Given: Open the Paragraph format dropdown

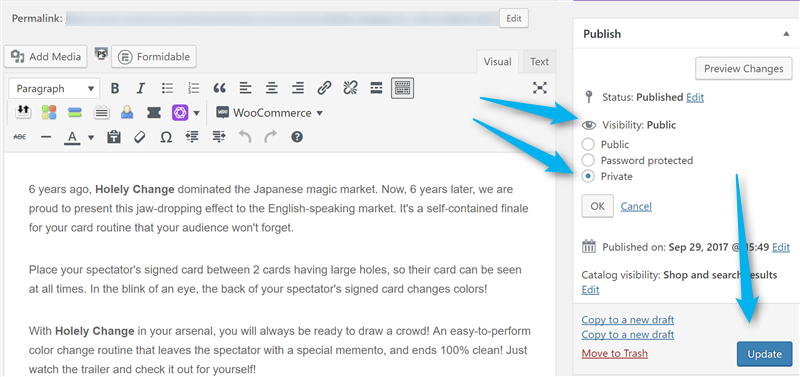Looking at the screenshot, I should pyautogui.click(x=54, y=89).
